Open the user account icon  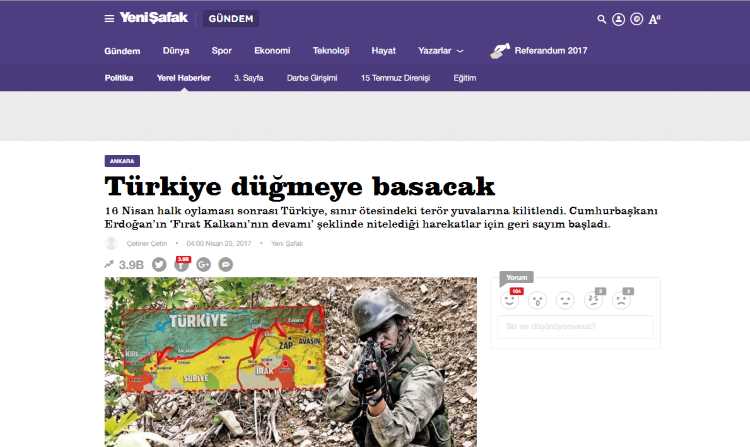618,18
